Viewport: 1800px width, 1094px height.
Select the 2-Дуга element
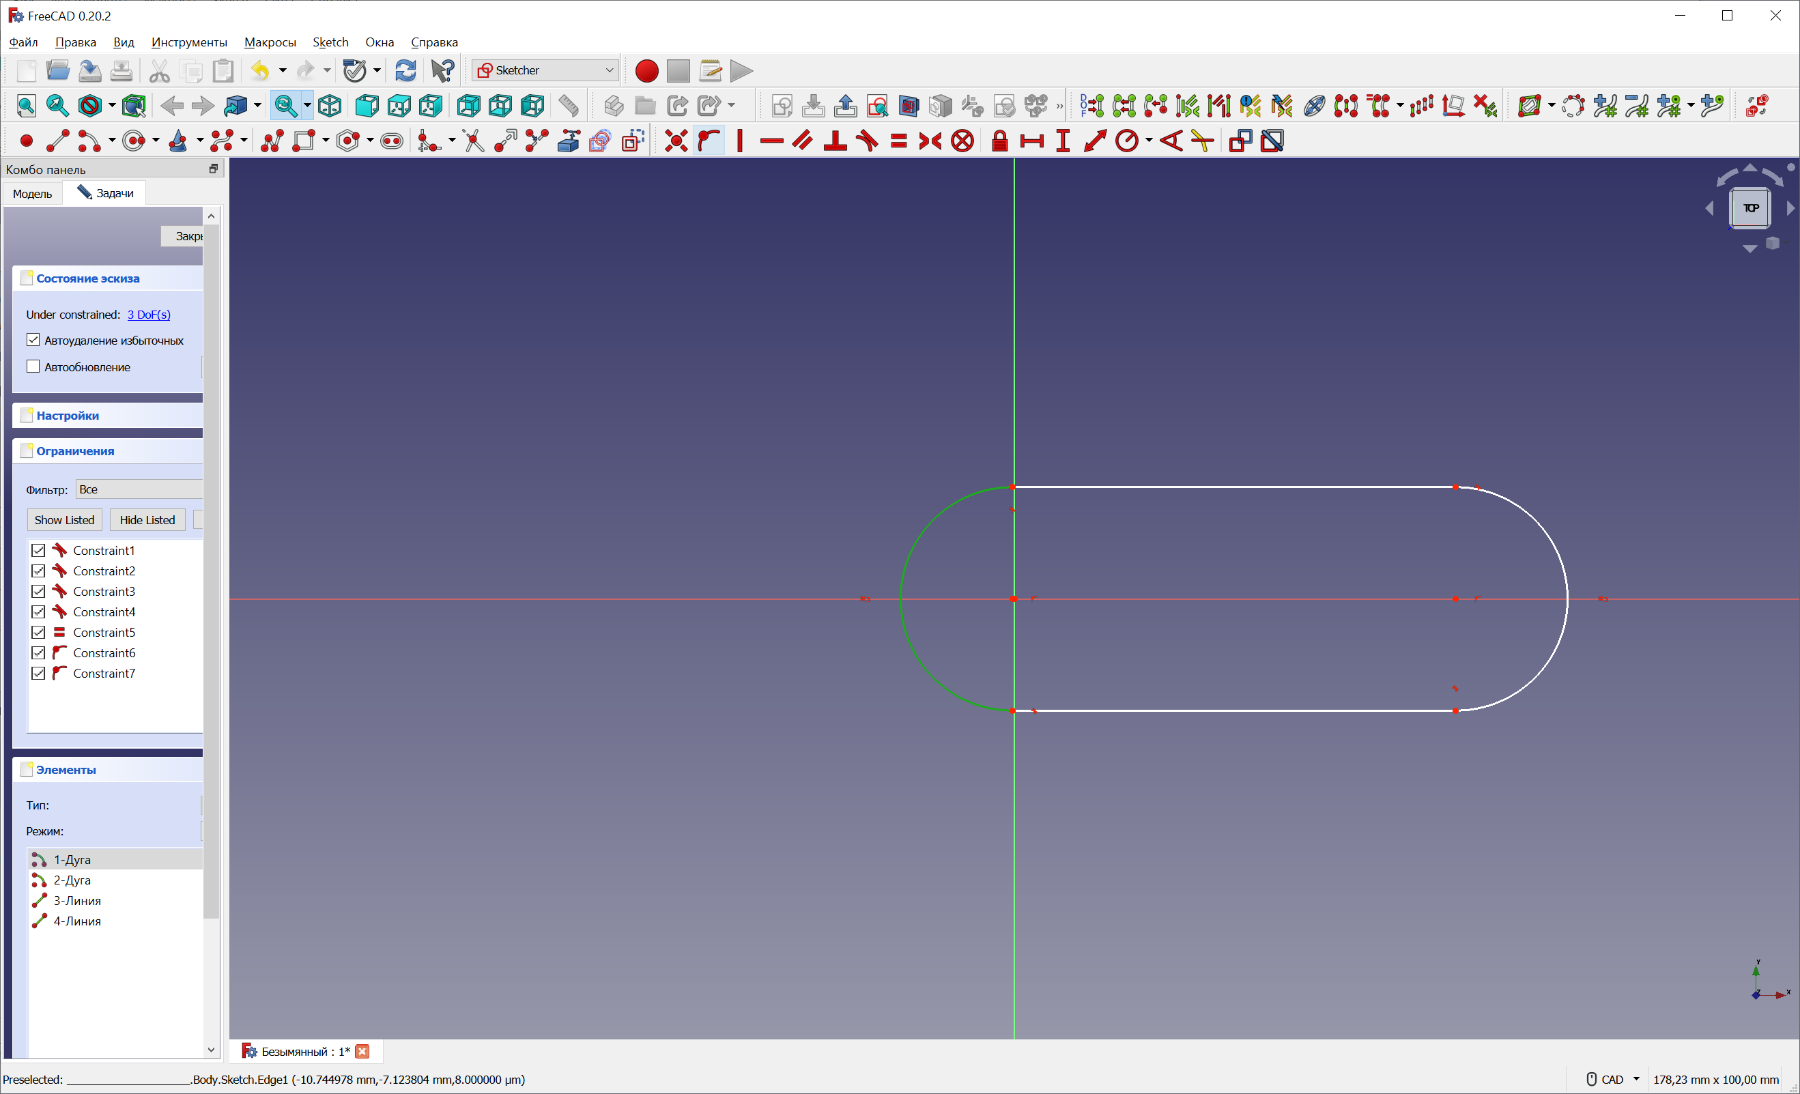115,880
